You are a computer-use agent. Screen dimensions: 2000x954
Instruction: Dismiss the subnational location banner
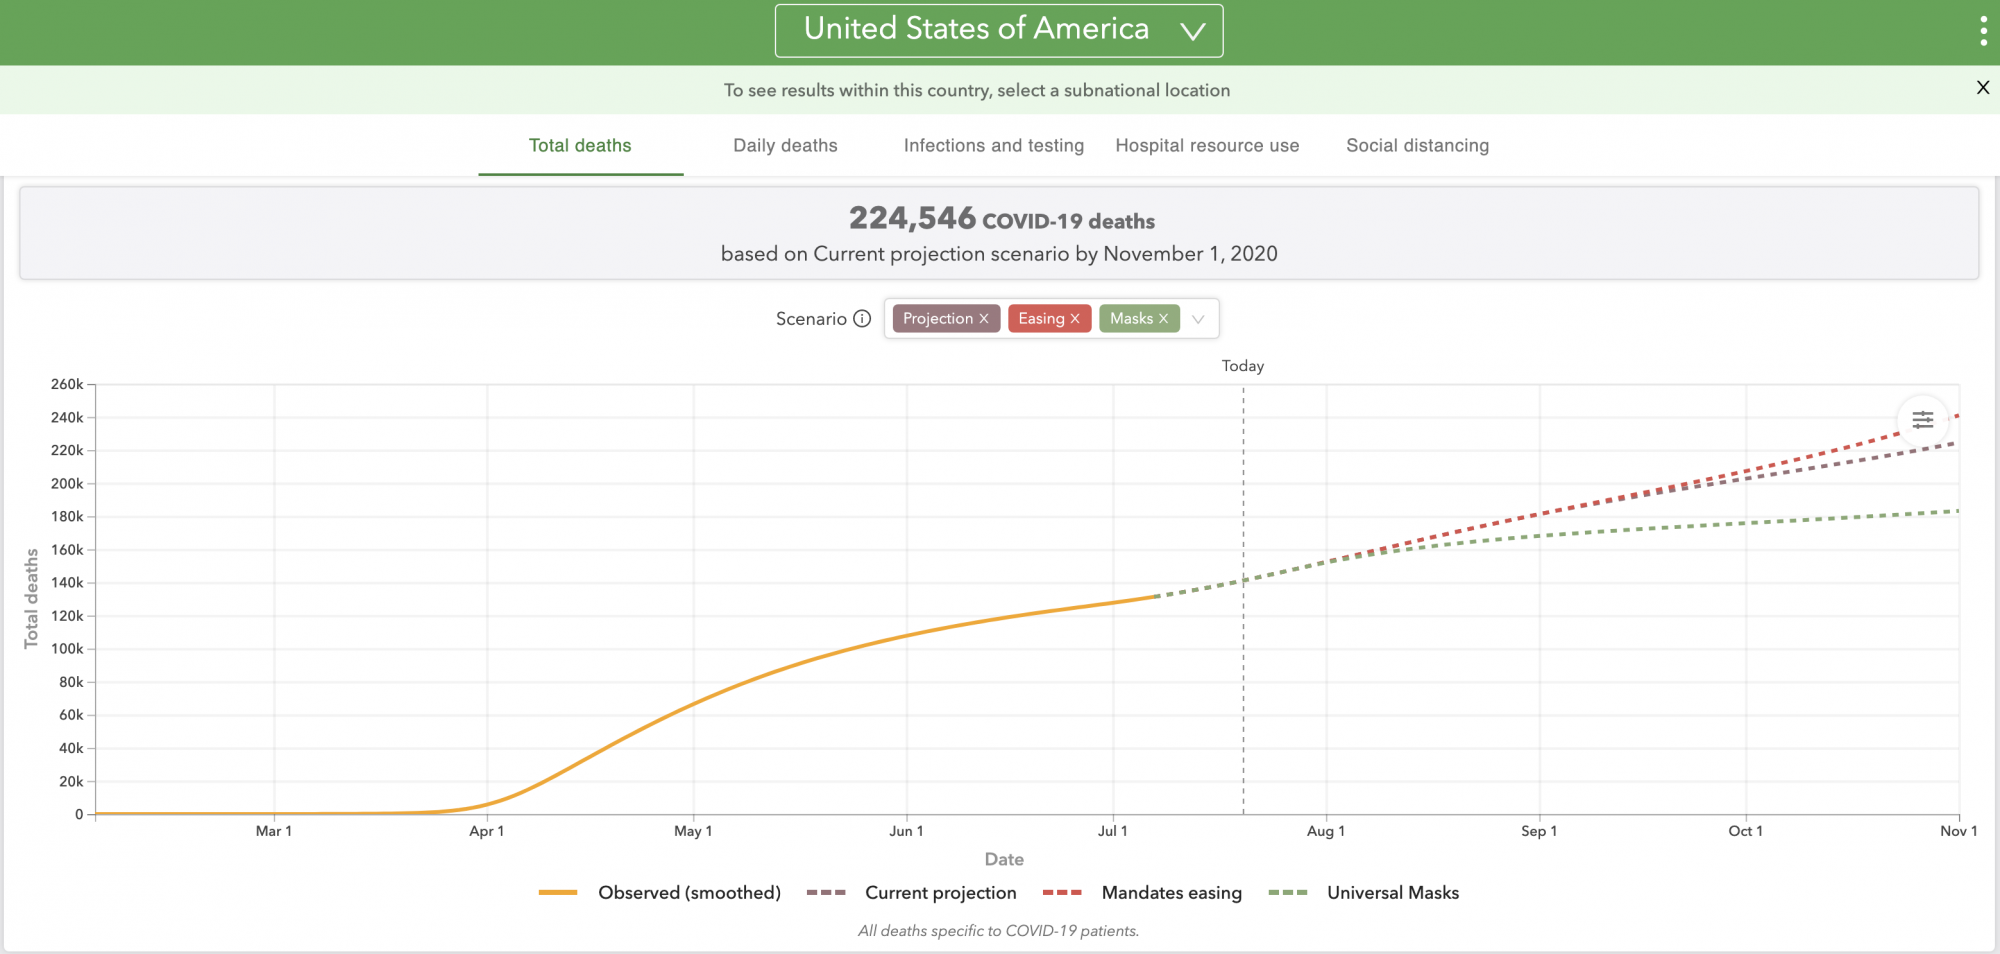pyautogui.click(x=1982, y=88)
